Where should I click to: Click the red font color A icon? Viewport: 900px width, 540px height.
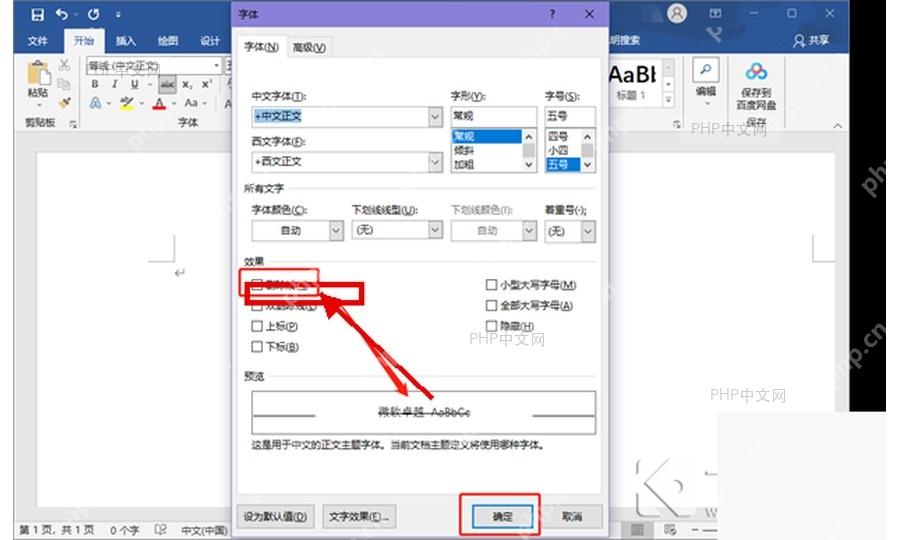tap(160, 103)
